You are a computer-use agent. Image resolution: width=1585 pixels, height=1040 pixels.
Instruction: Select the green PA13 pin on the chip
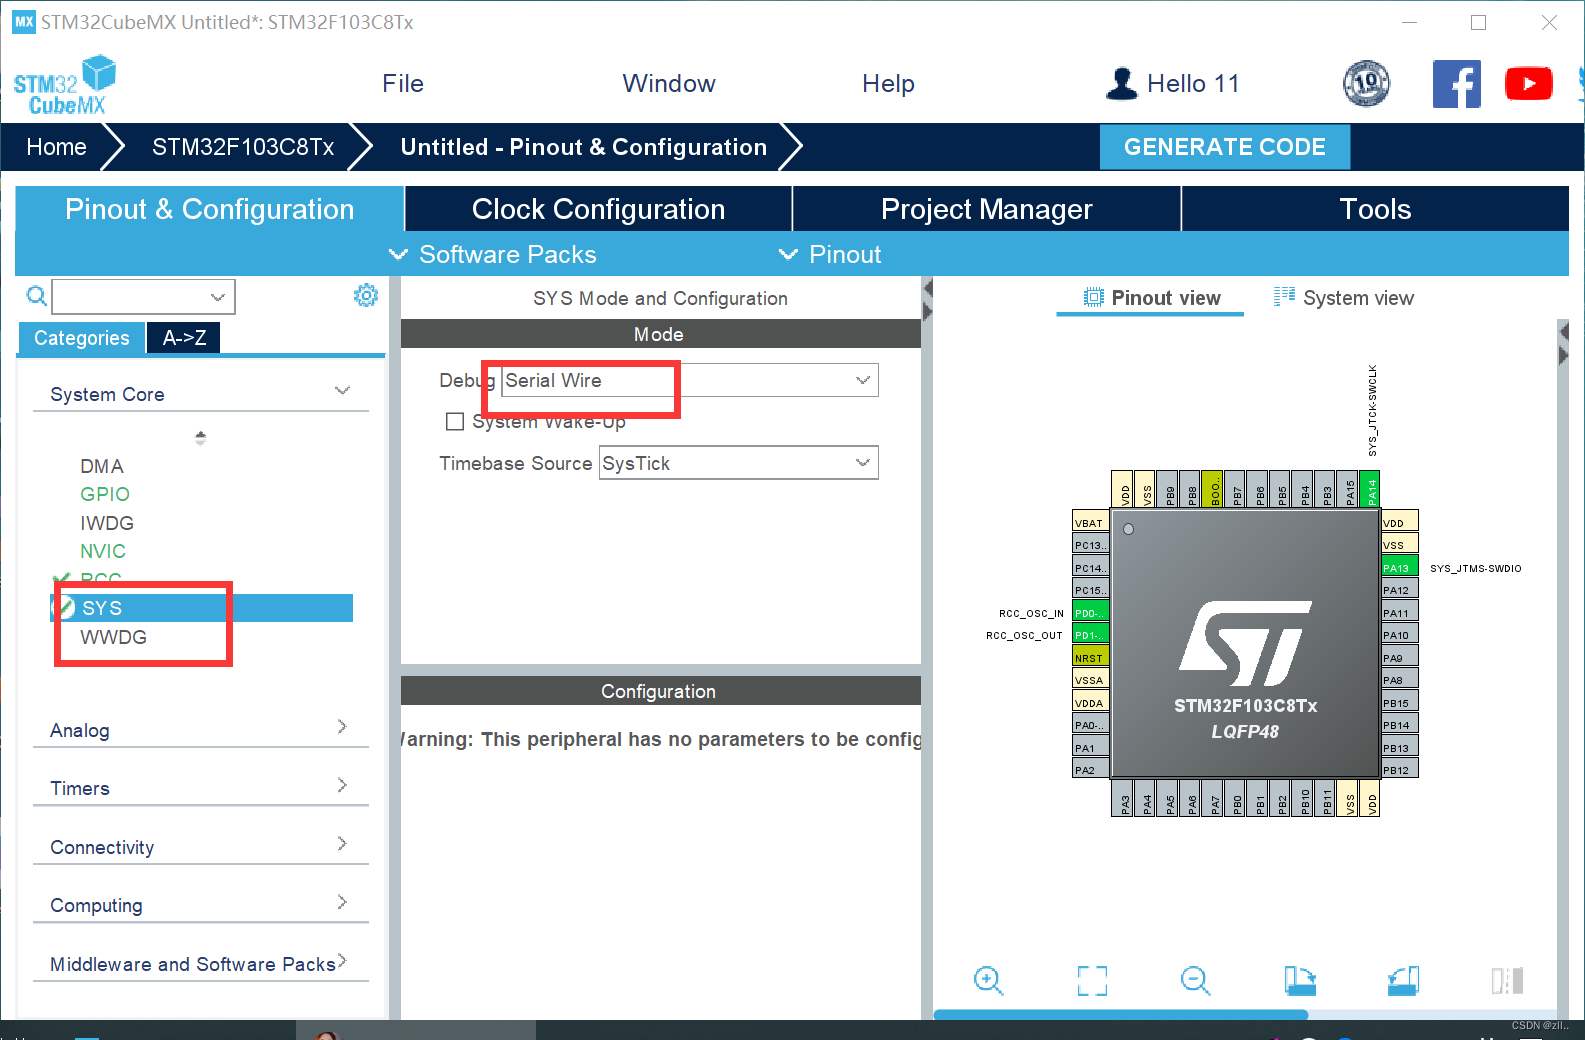coord(1399,568)
